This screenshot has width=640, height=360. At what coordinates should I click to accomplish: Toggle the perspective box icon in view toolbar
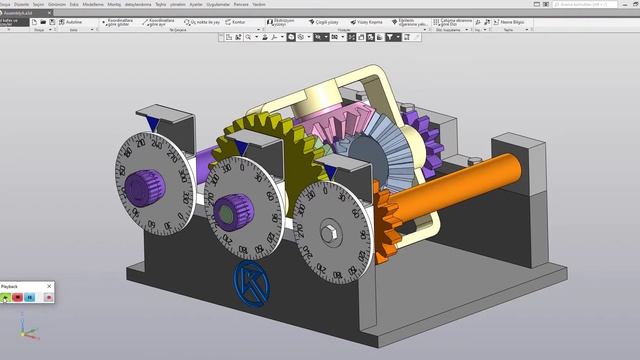click(x=361, y=37)
